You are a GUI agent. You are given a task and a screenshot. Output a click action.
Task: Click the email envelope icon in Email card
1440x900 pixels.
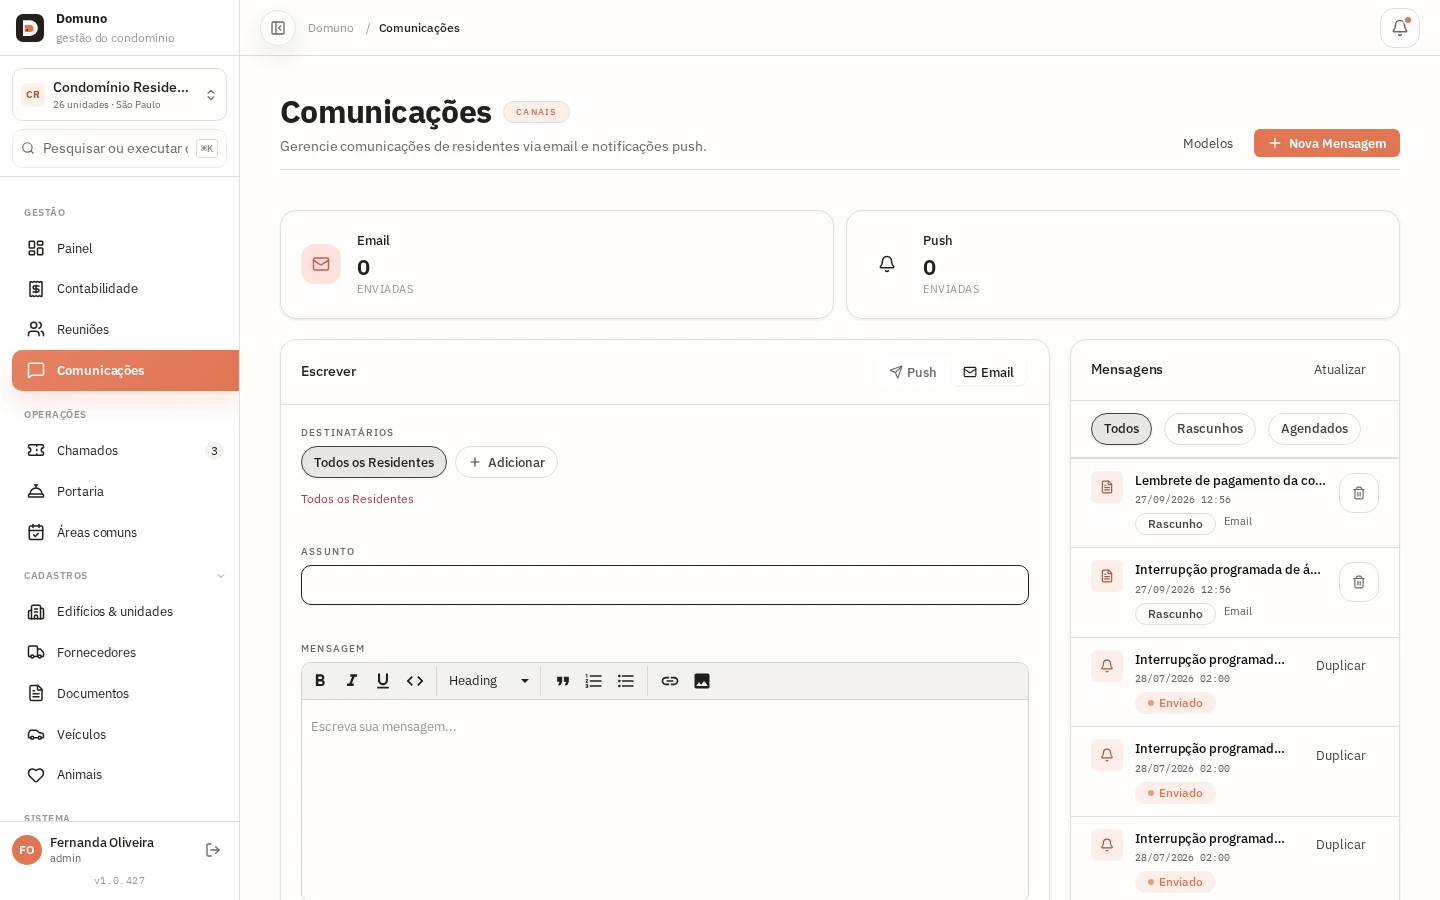coord(321,264)
